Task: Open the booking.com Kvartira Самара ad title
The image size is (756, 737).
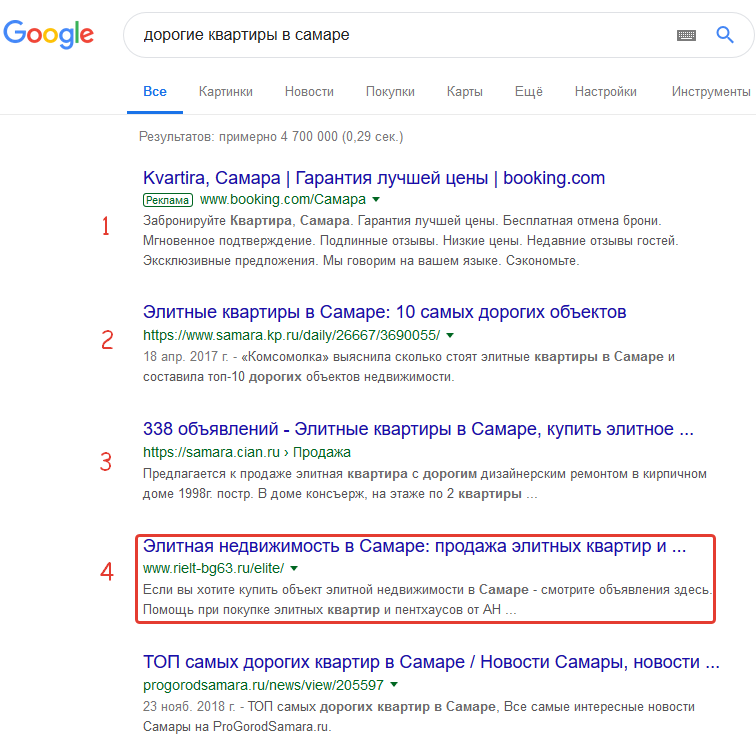Action: pos(374,178)
